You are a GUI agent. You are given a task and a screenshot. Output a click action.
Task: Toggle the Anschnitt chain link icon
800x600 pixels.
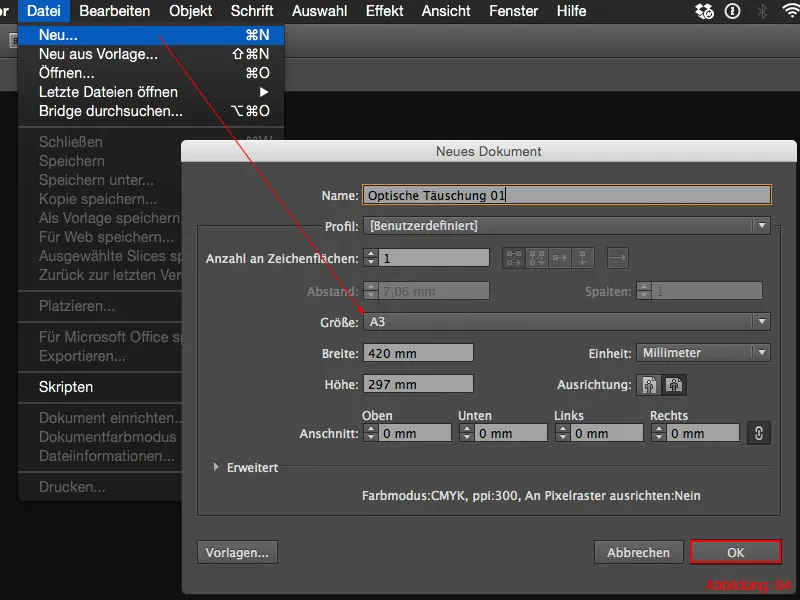[759, 433]
